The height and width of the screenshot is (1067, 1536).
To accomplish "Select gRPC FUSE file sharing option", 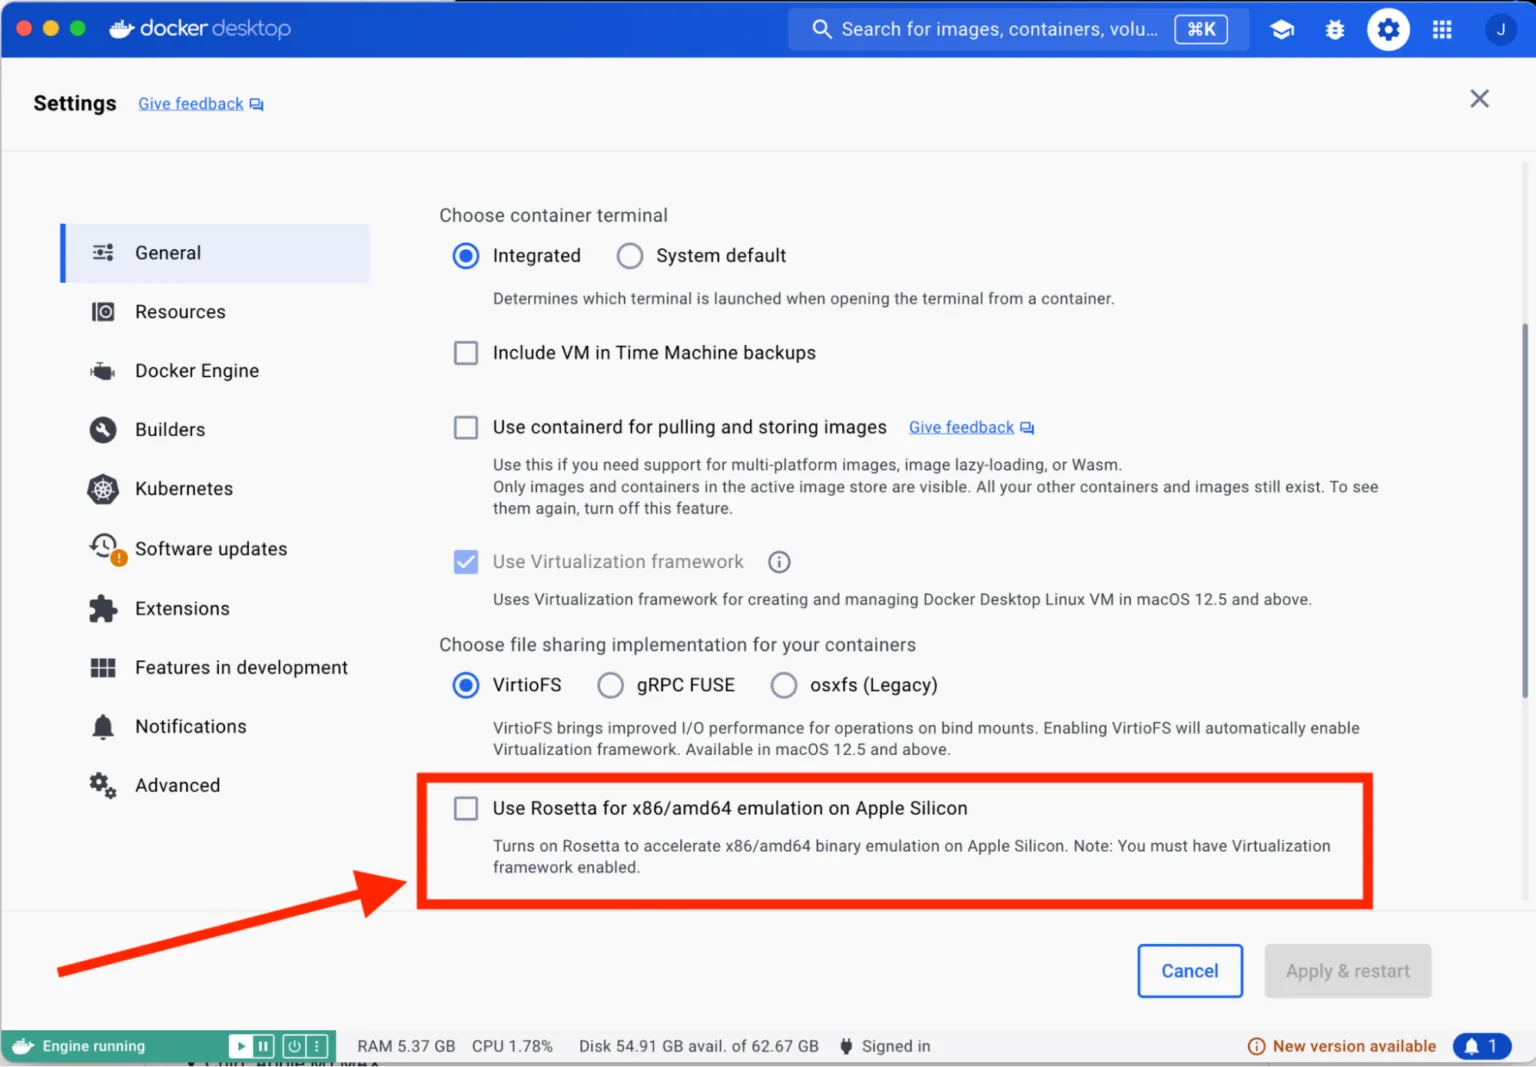I will click(x=610, y=685).
